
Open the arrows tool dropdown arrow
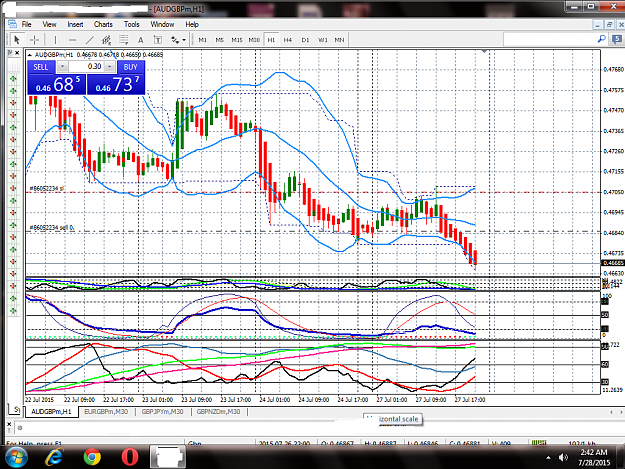pos(184,40)
